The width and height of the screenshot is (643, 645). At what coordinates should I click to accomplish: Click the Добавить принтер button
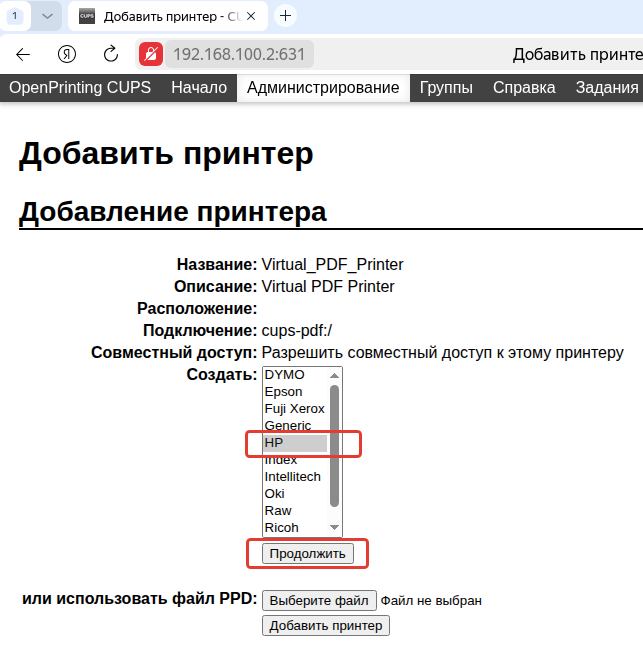point(325,626)
